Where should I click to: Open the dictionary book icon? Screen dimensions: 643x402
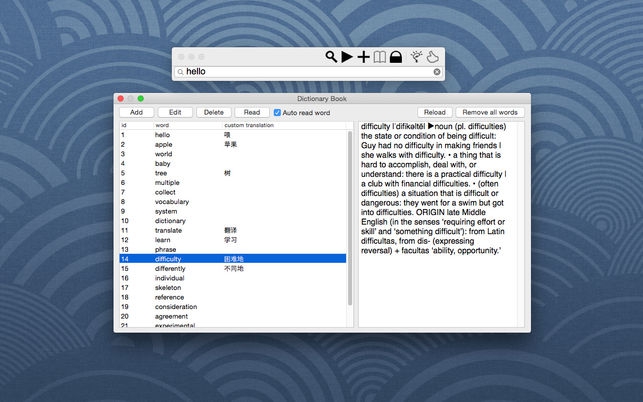click(380, 57)
